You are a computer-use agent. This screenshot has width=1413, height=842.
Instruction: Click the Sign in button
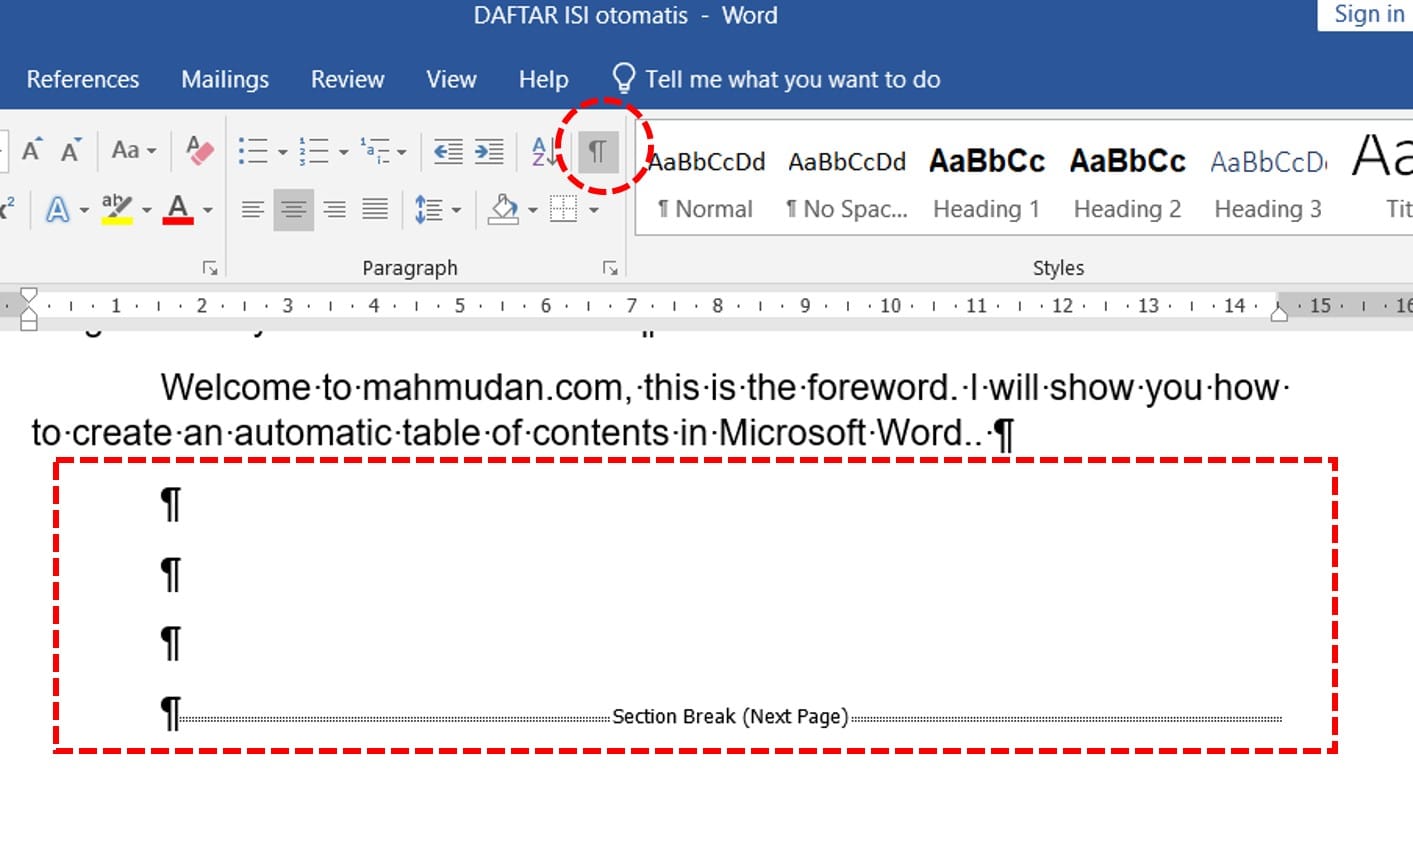(x=1368, y=15)
